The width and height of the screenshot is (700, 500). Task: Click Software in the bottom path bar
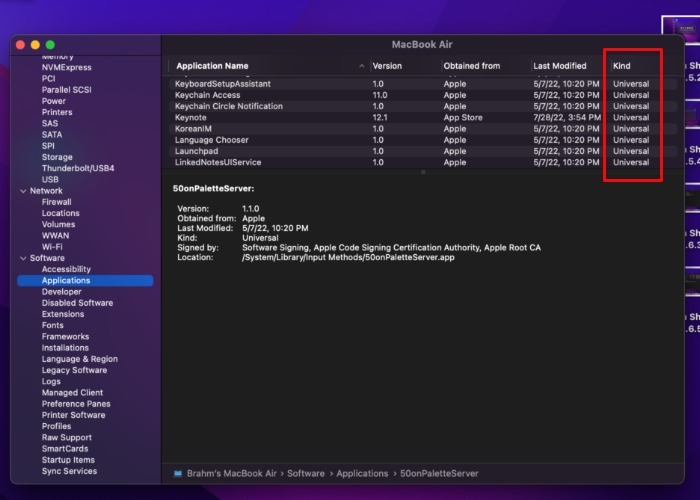click(307, 473)
